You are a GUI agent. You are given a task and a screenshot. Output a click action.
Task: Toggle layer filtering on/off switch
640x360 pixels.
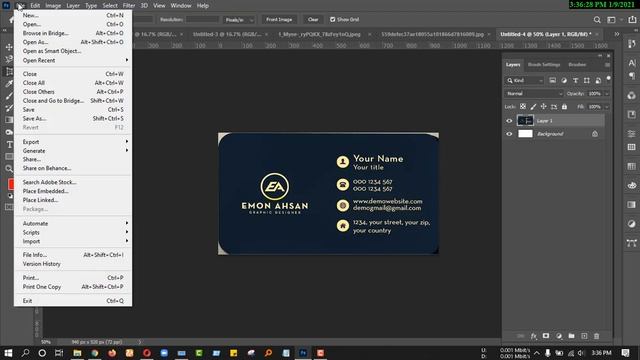pos(609,78)
